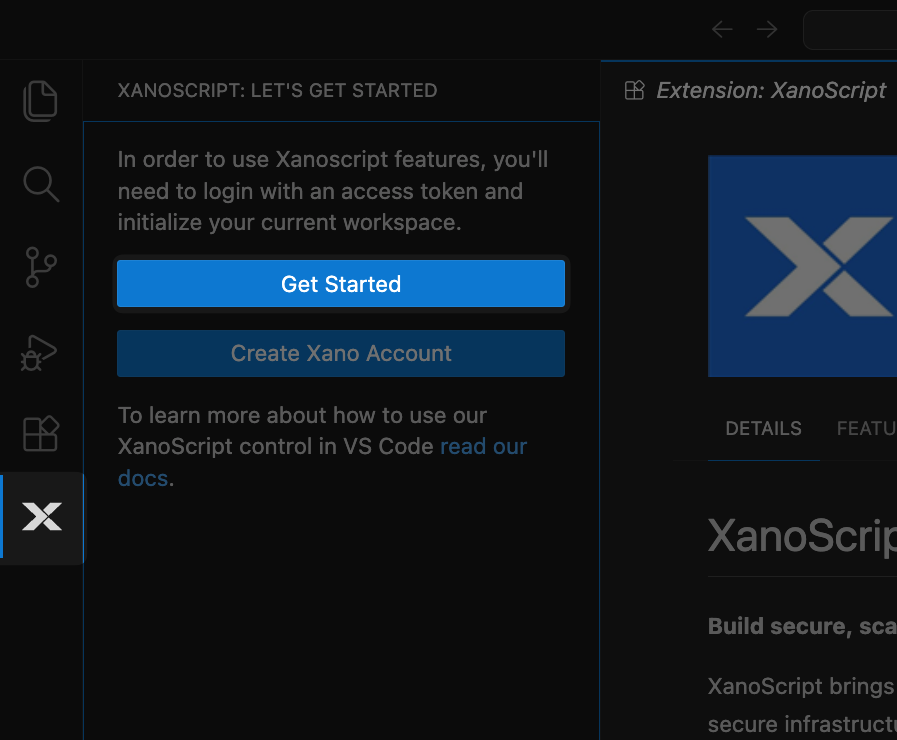Click the XanoScript logo image
This screenshot has width=897, height=740.
pos(802,266)
